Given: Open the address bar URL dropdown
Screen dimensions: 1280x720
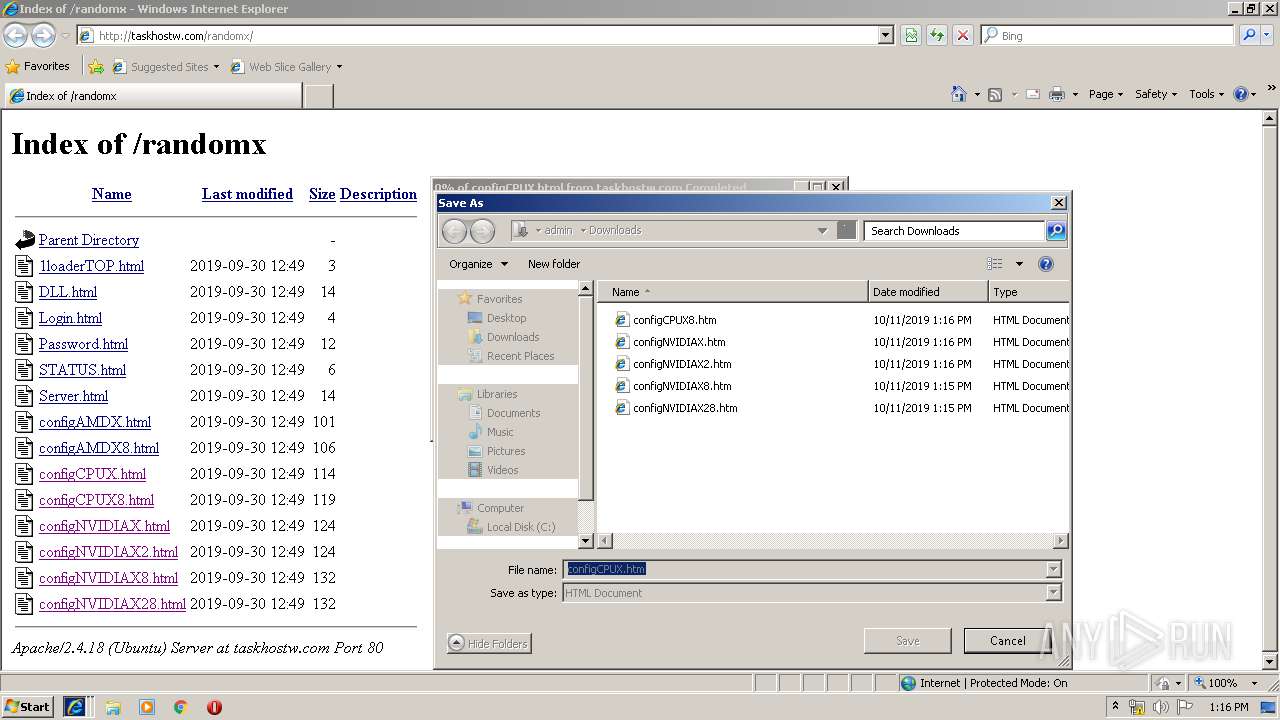Looking at the screenshot, I should (885, 35).
